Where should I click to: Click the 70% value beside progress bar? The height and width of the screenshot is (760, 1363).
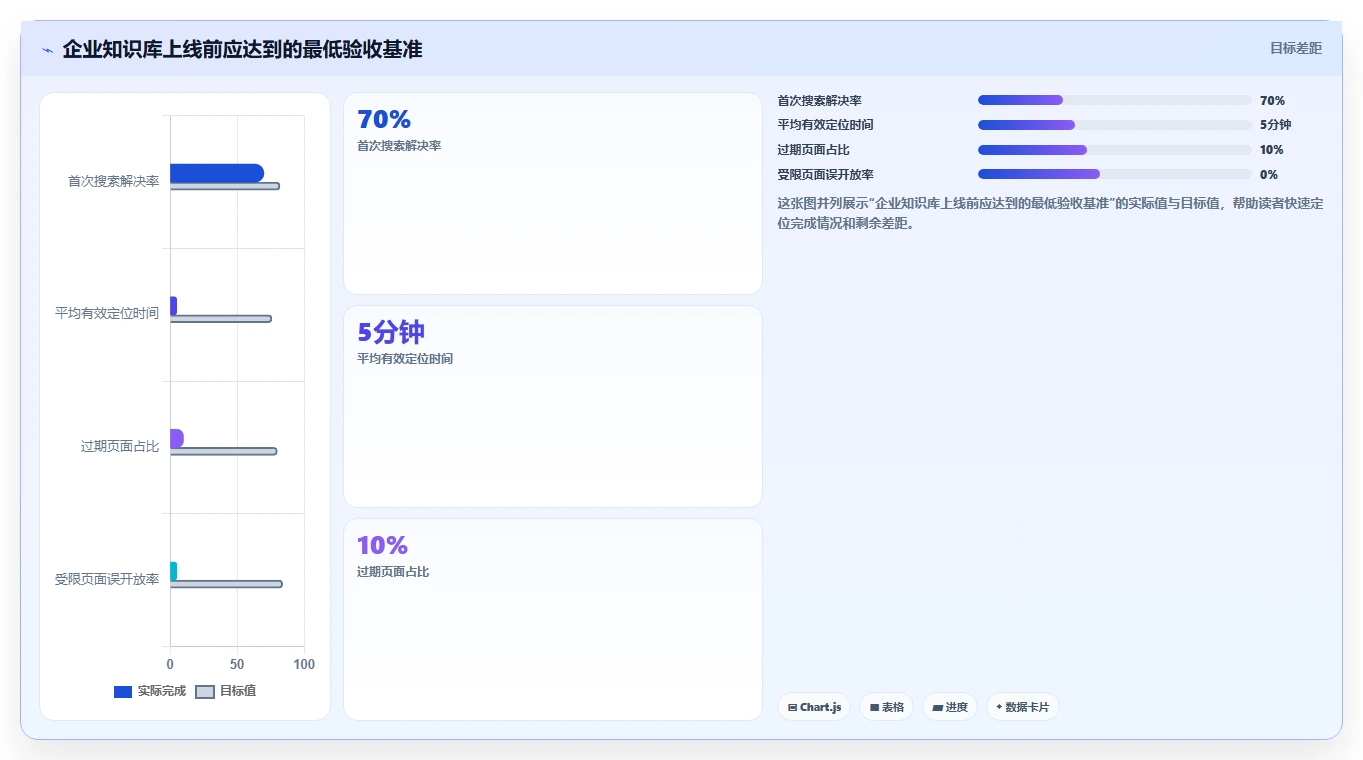(x=1272, y=101)
